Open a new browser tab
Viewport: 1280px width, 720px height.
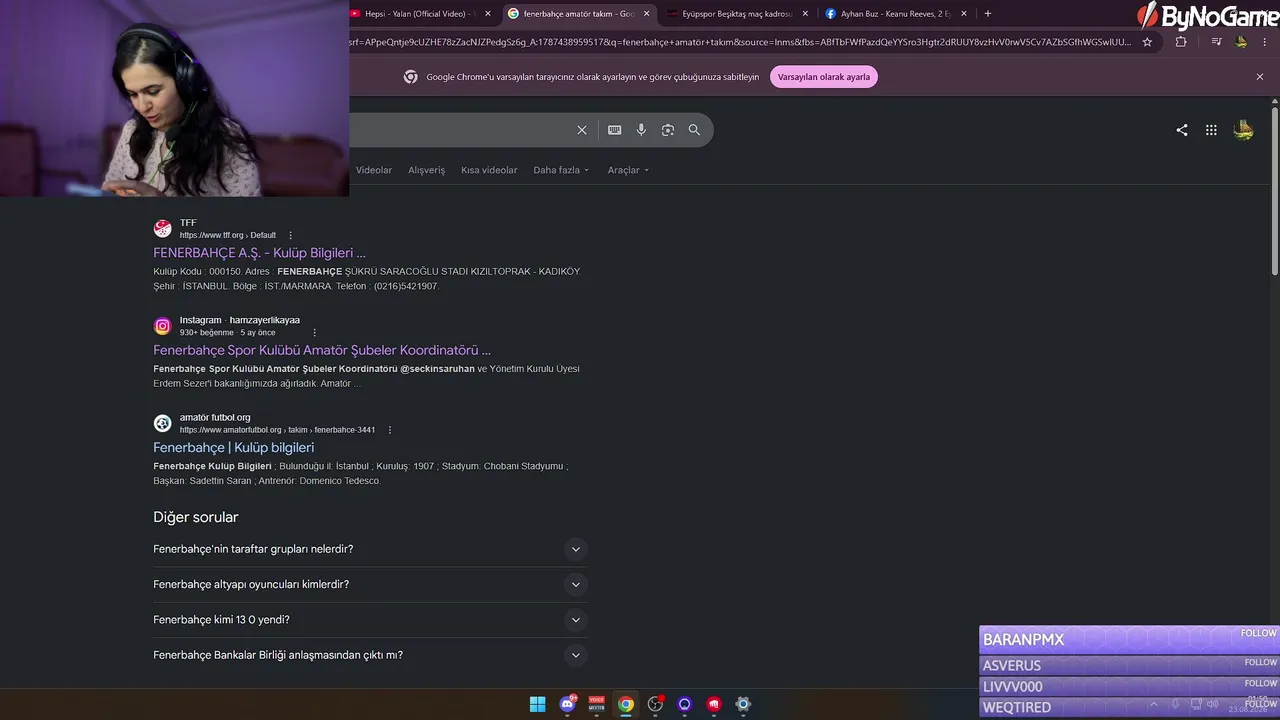(x=988, y=14)
